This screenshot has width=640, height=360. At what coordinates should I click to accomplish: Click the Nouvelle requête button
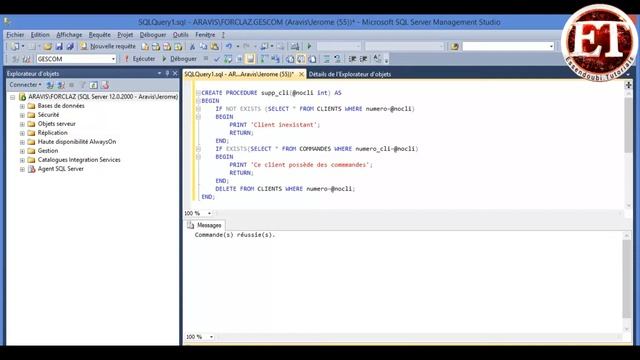click(x=108, y=47)
